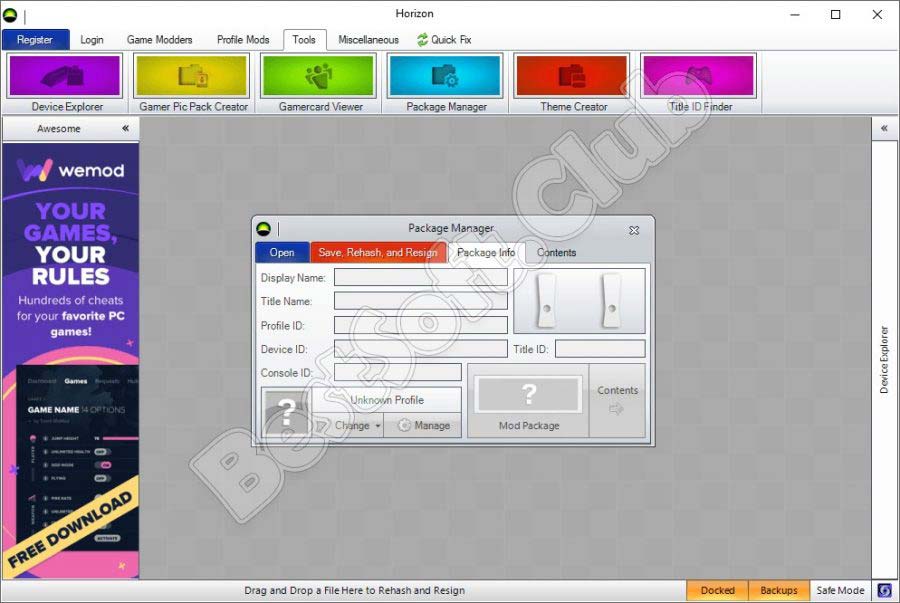Click the Display Name input field
Image resolution: width=900 pixels, height=603 pixels.
point(420,277)
